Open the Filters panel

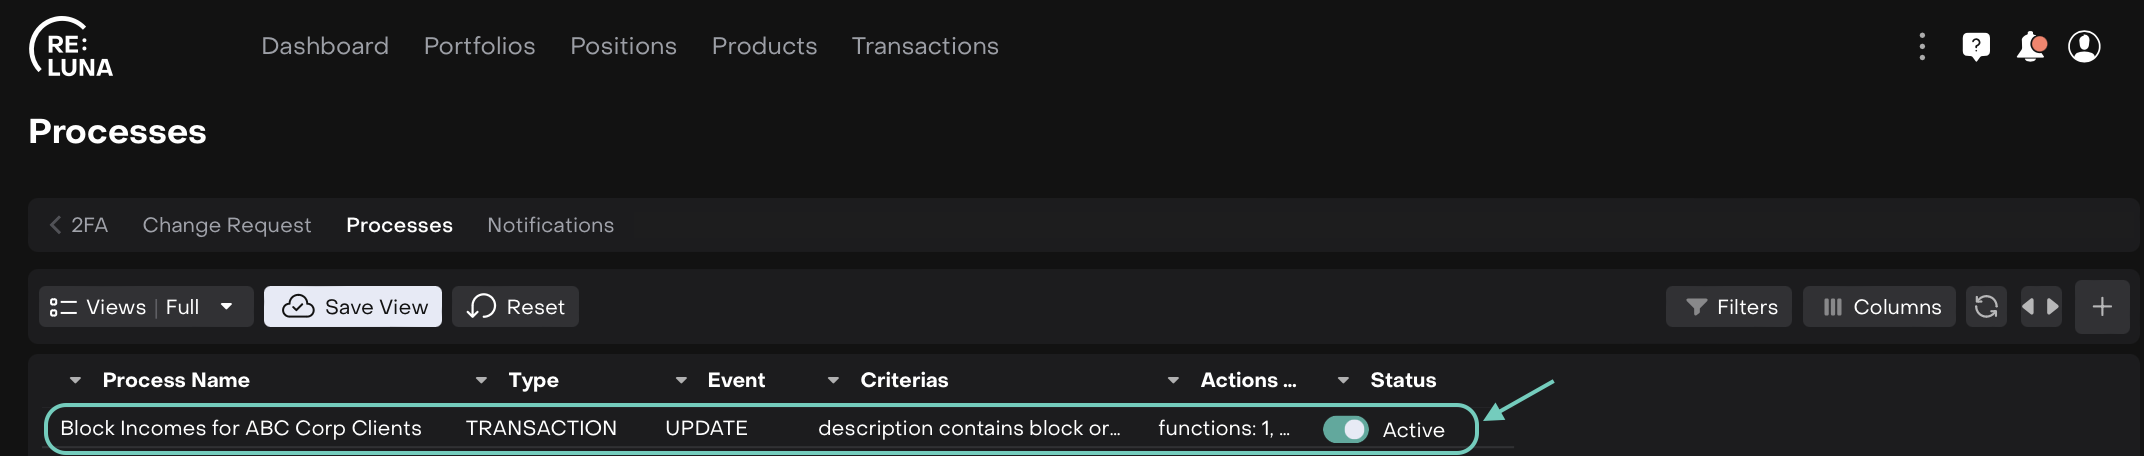click(1729, 307)
